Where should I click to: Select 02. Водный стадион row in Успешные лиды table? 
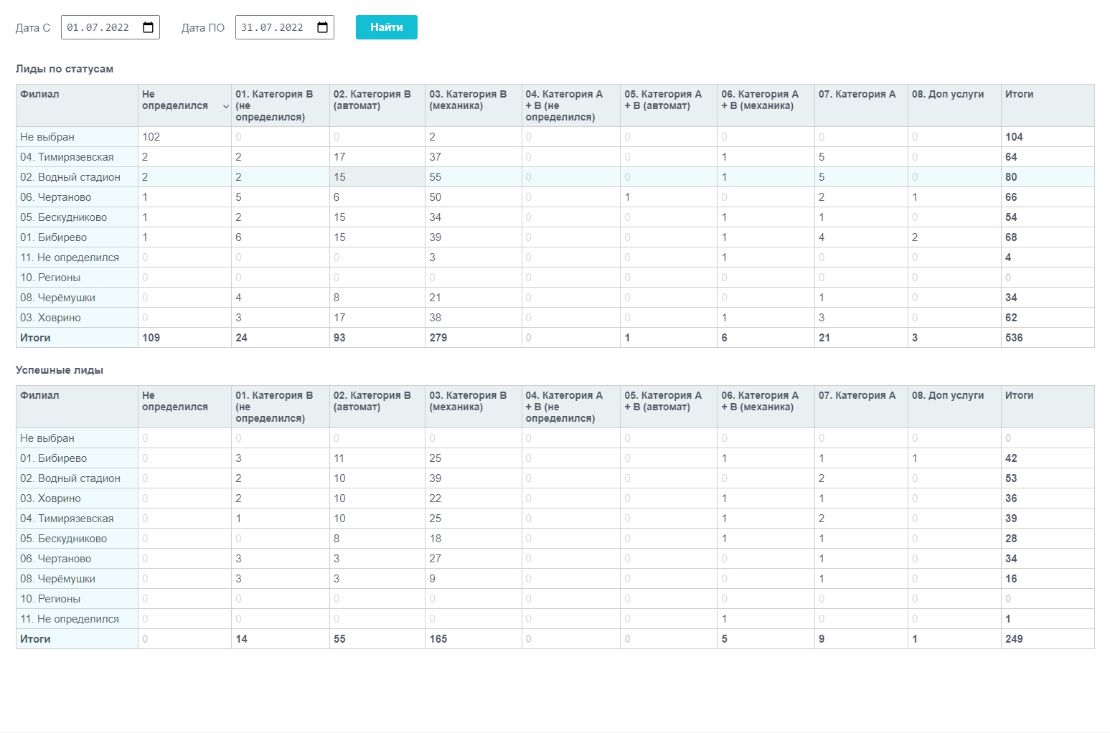(70, 478)
